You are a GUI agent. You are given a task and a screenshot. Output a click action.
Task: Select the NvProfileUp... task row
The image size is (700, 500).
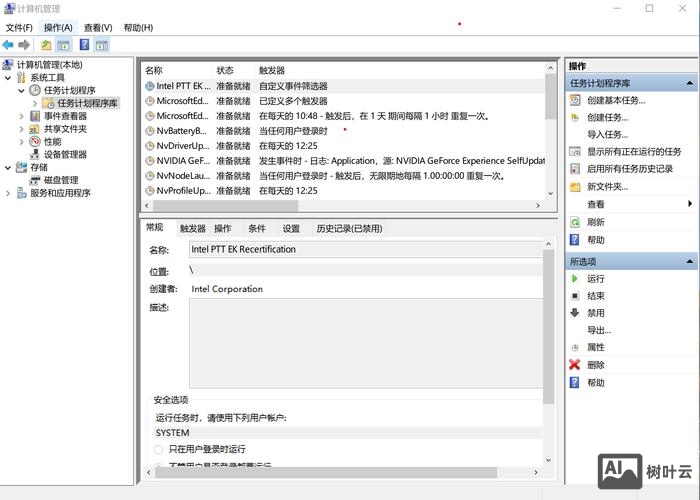344,191
